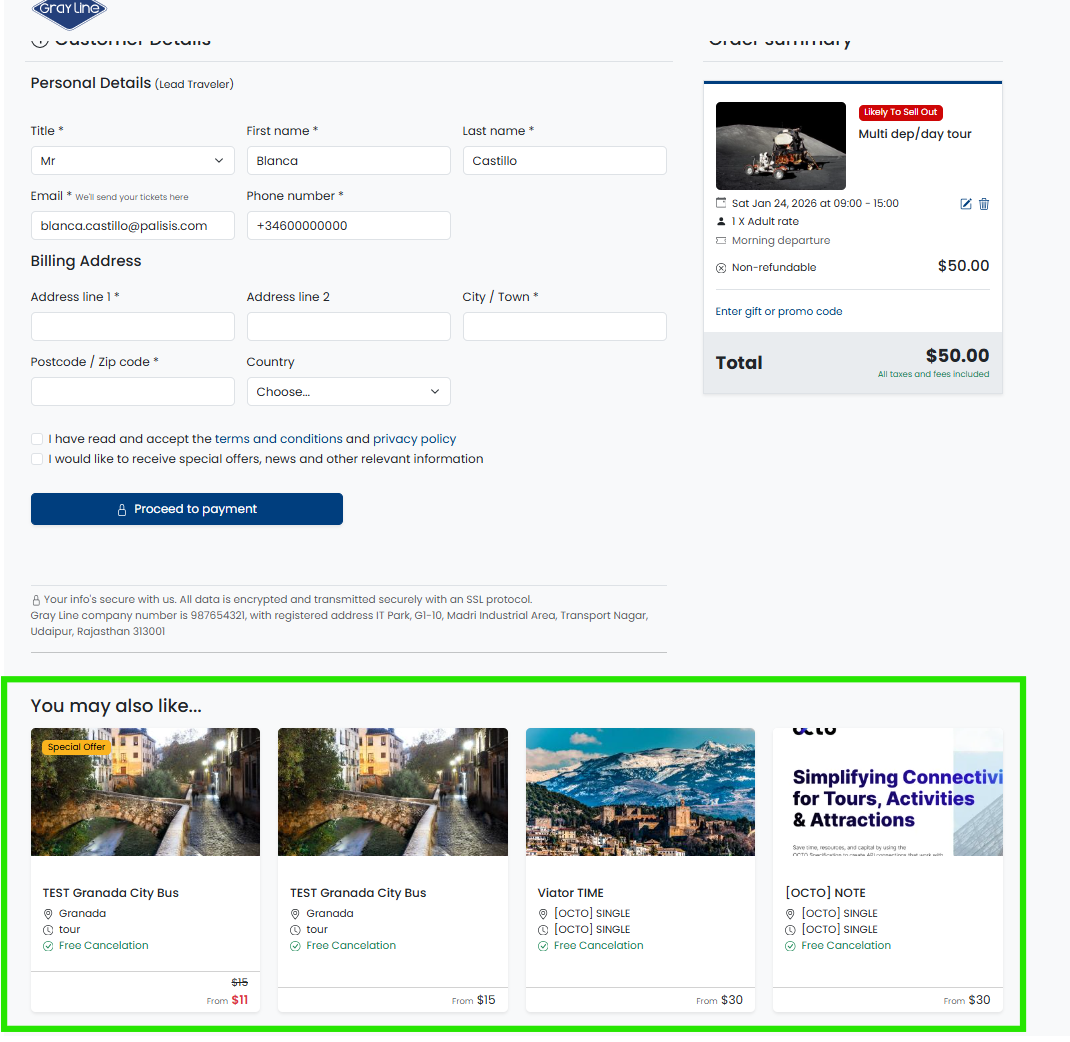Open the Viator TIME card title
Screen dimensions: 1070x1042
pyautogui.click(x=570, y=893)
